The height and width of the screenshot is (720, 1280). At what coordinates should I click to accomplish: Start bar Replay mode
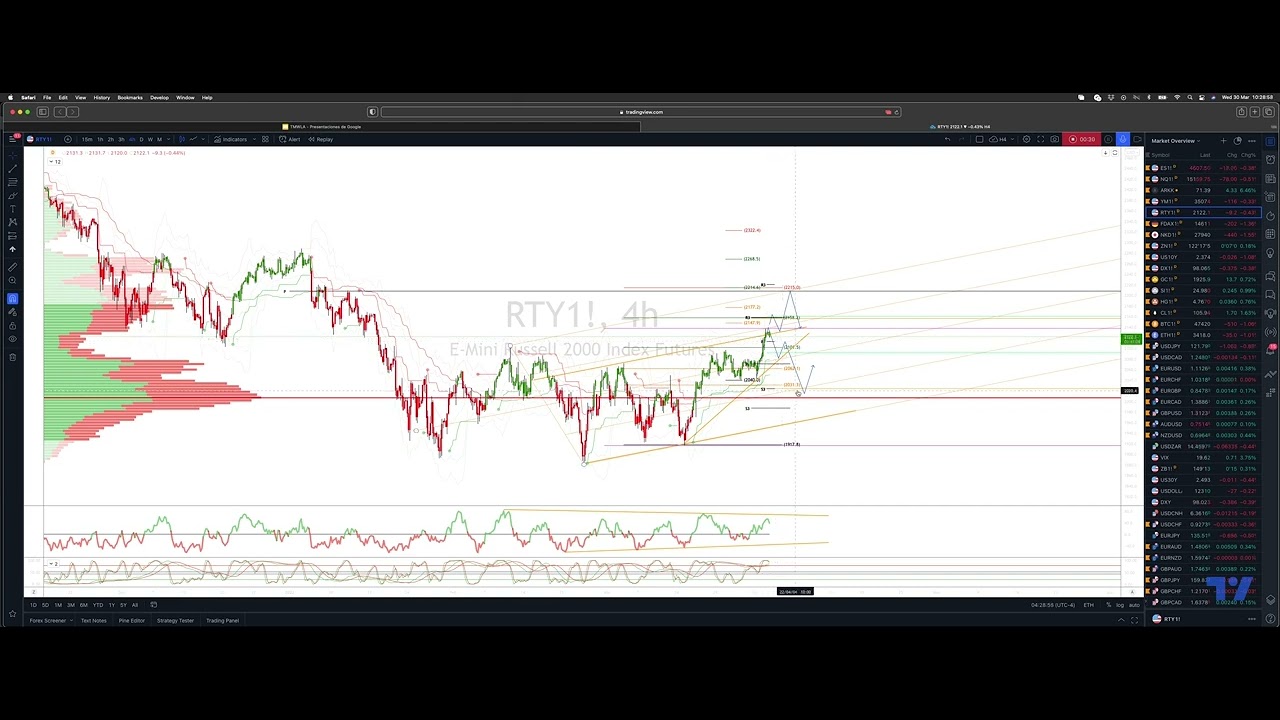pos(320,139)
